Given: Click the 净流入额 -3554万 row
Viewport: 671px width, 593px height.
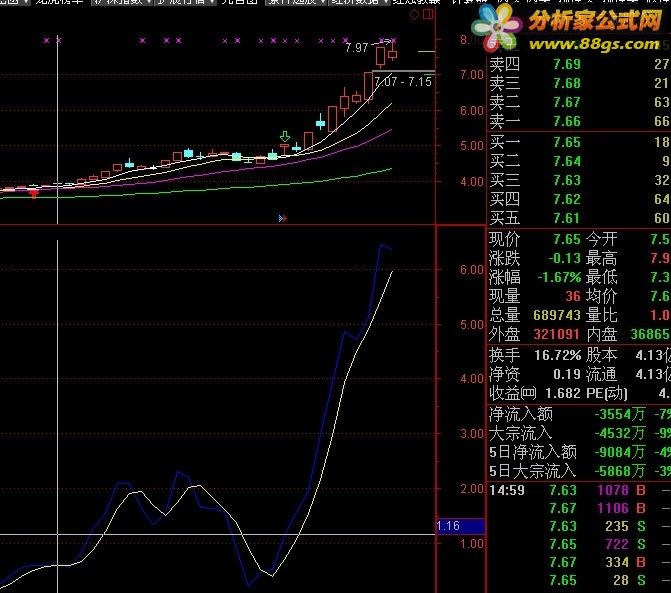Looking at the screenshot, I should (x=580, y=414).
